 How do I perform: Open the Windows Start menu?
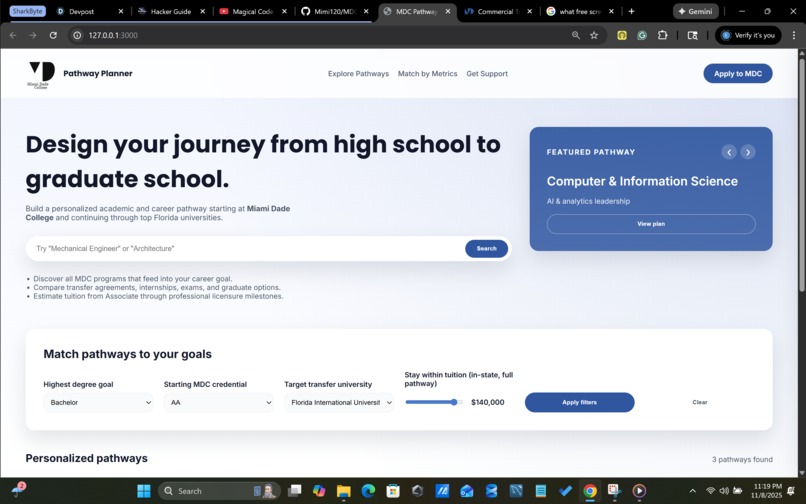144,491
